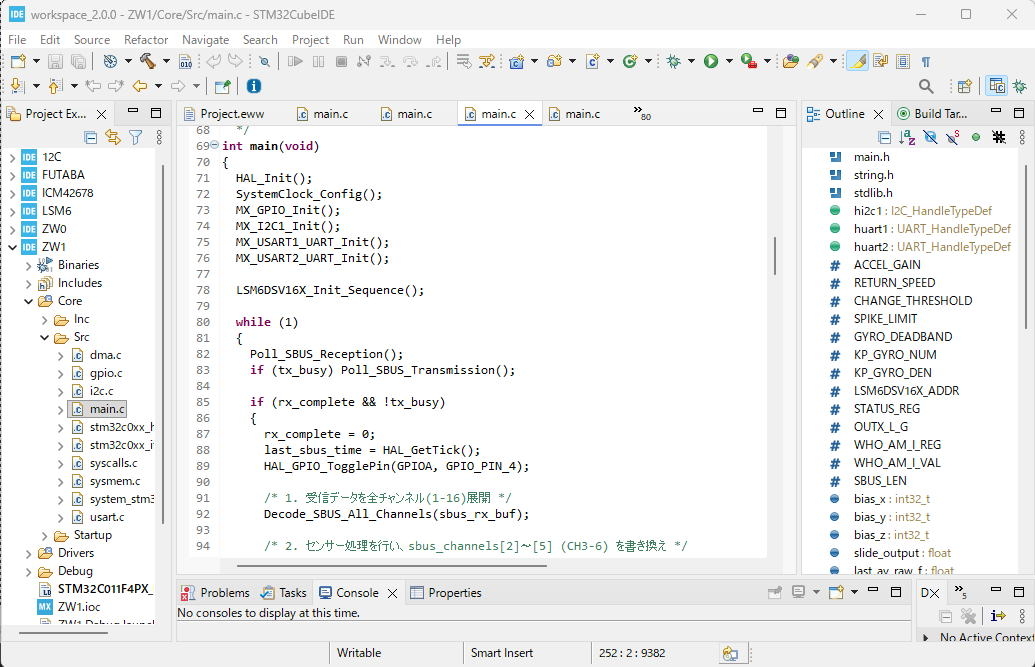Click the editor vertical scrollbar thumb

[x=774, y=255]
